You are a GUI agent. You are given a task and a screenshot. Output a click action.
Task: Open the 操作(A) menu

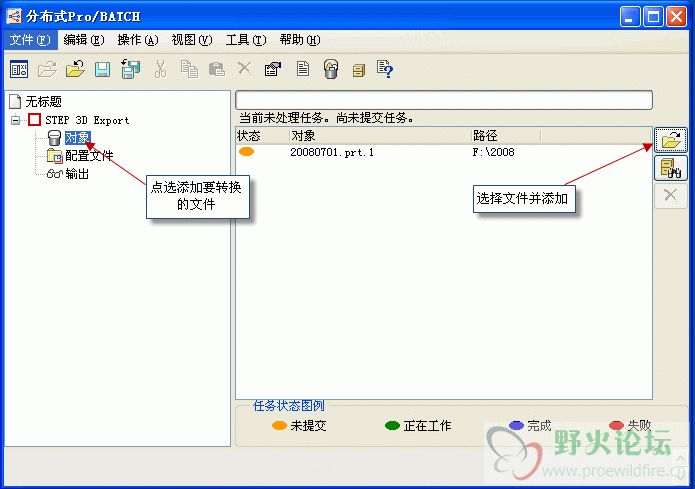point(138,40)
